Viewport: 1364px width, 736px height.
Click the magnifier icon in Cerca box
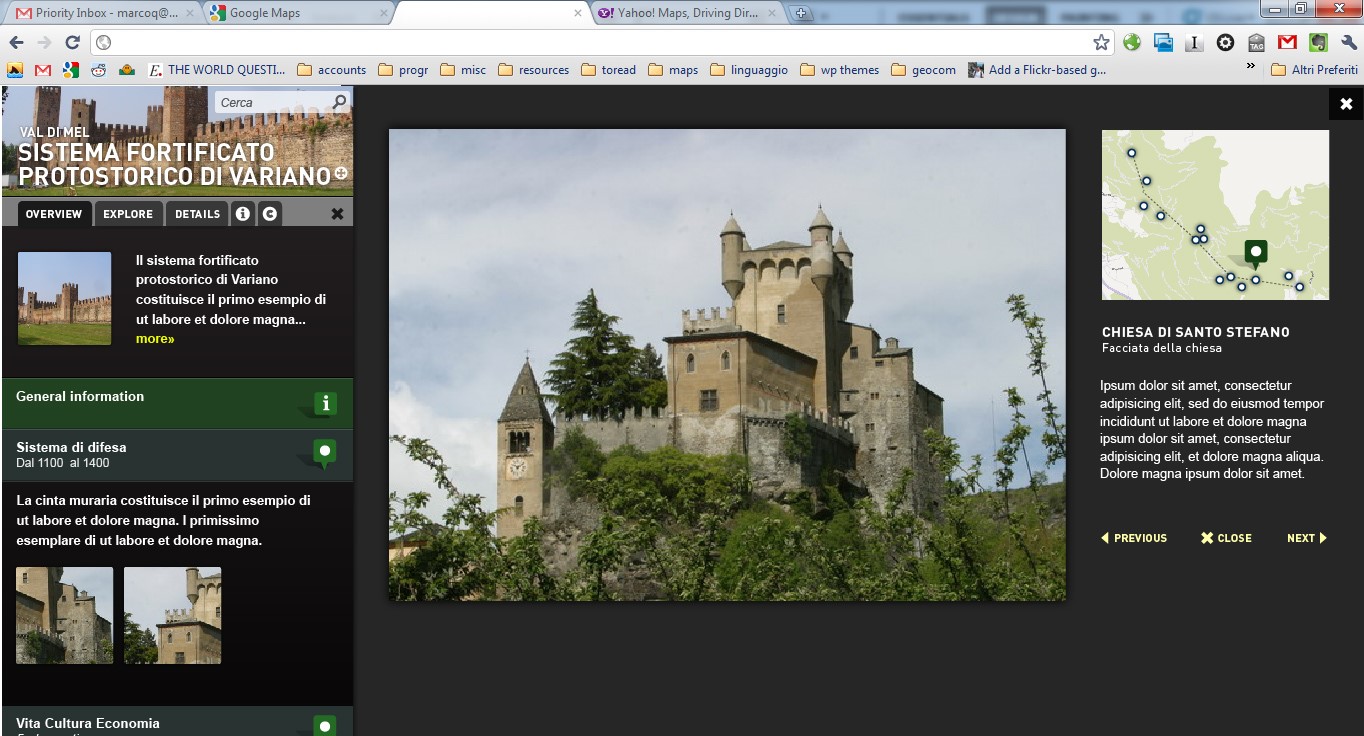point(339,102)
